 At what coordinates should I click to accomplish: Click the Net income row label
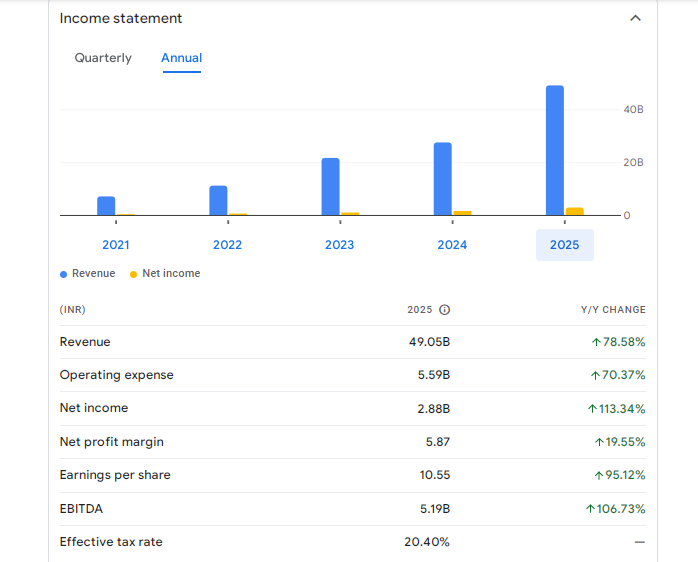(x=94, y=408)
